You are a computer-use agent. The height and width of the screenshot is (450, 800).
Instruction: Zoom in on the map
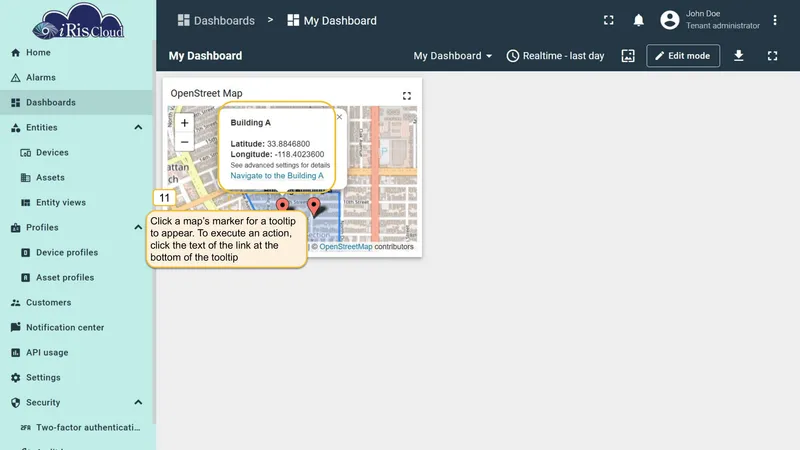(x=185, y=123)
